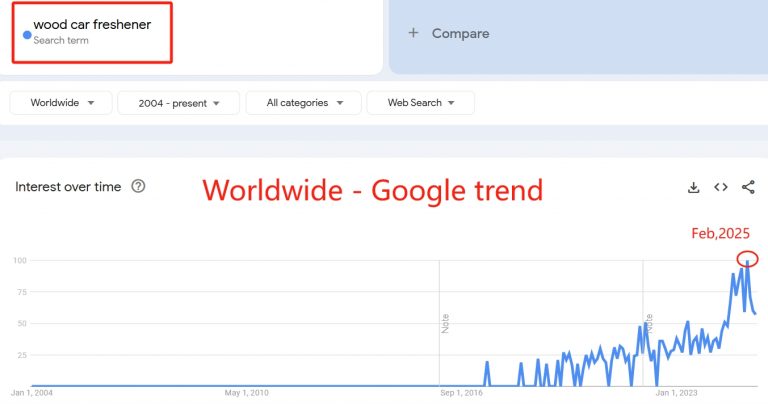Click the blue dot beside wood car freshener
Viewport: 768px width, 404px height.
point(27,35)
